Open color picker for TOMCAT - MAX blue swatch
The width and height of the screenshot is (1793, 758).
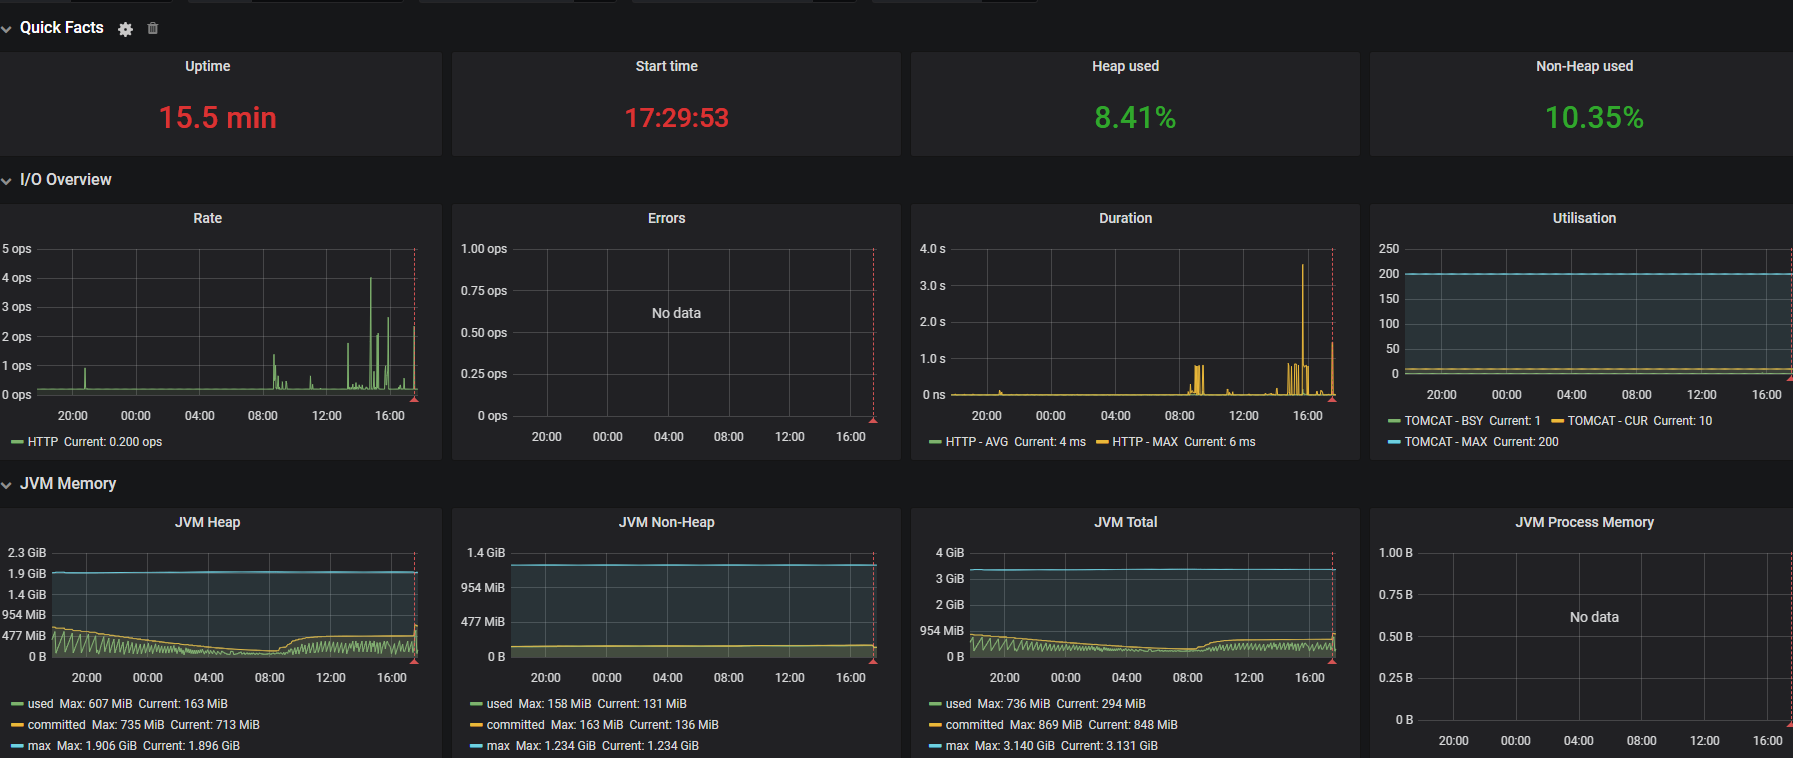click(1394, 442)
